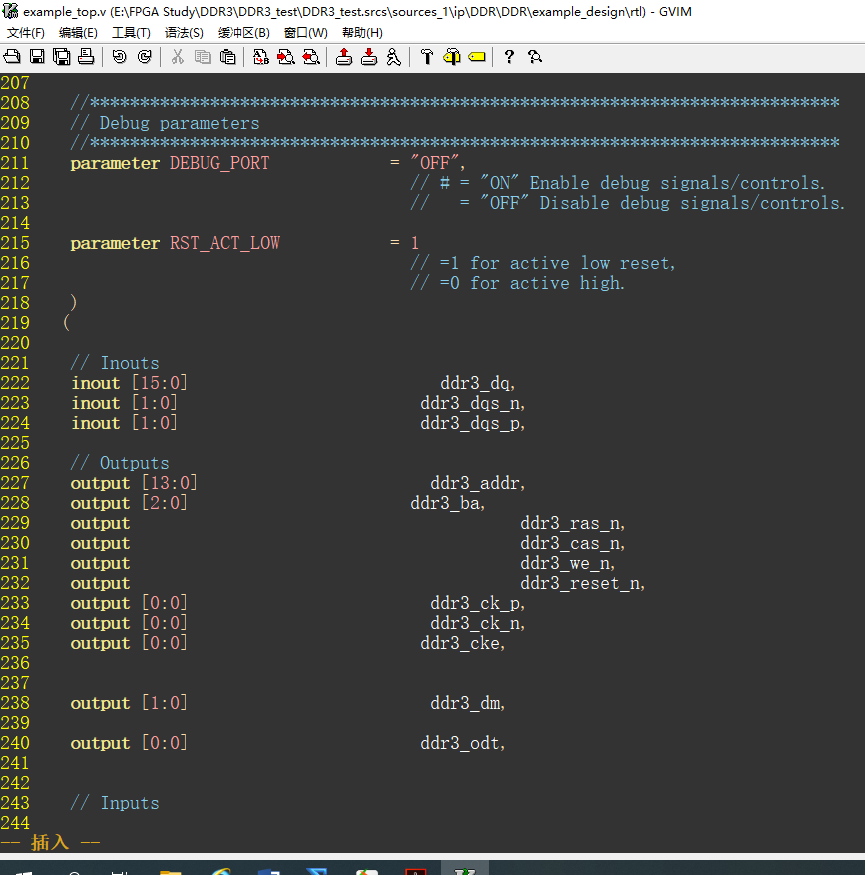Open help via the question mark icon

(x=509, y=56)
